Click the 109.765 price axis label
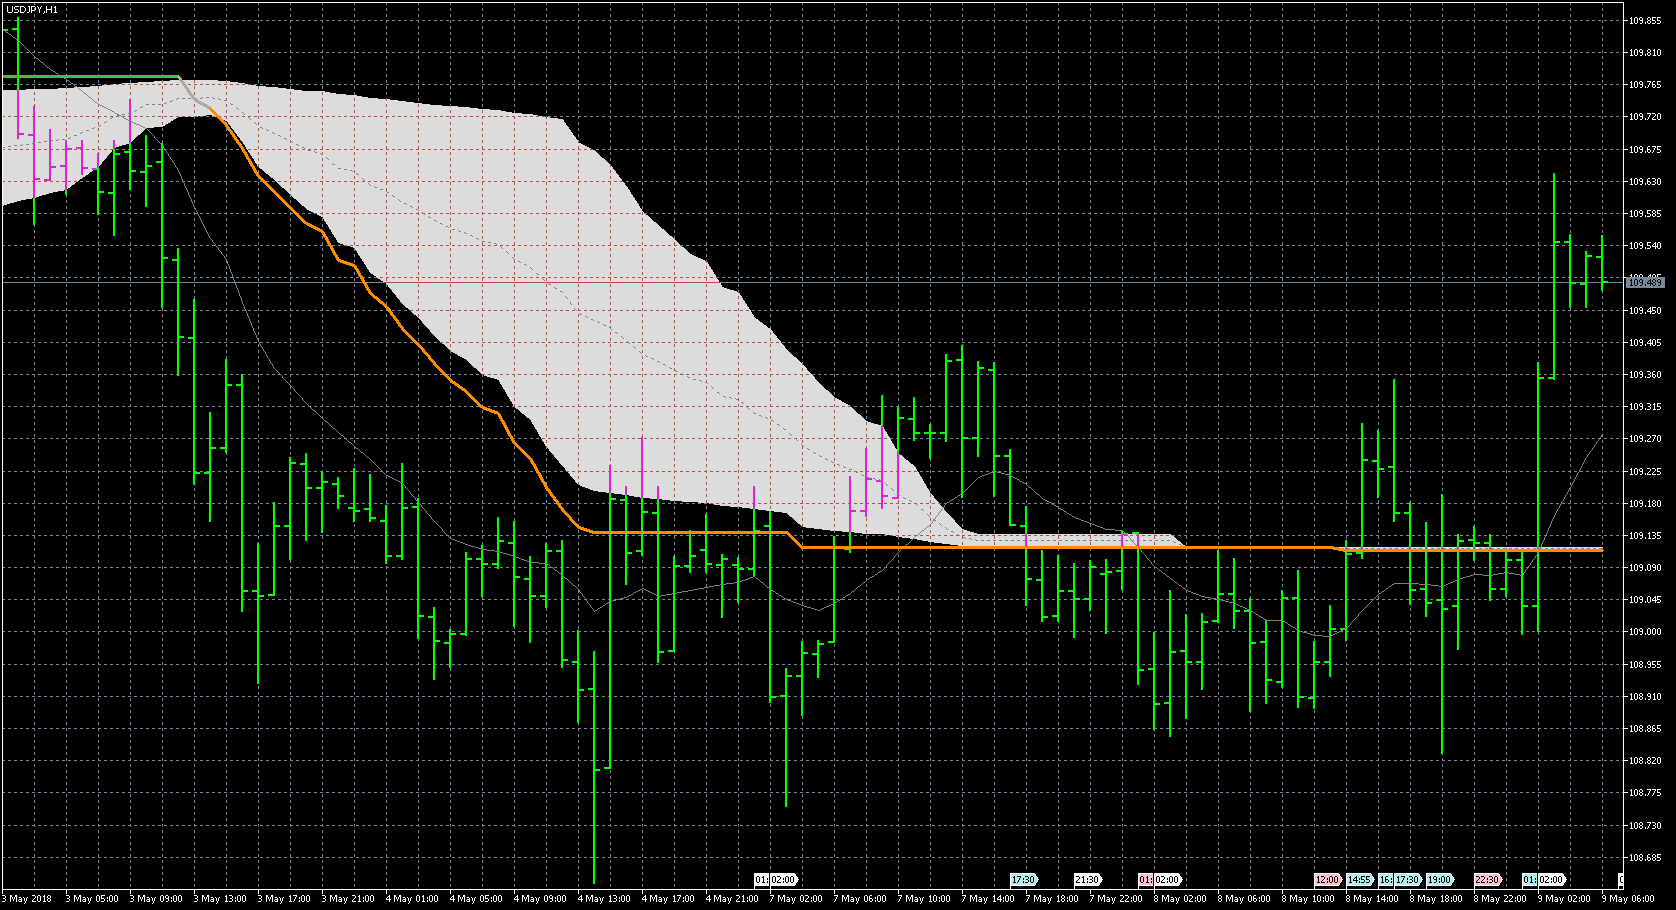Image resolution: width=1676 pixels, height=910 pixels. tap(1645, 85)
